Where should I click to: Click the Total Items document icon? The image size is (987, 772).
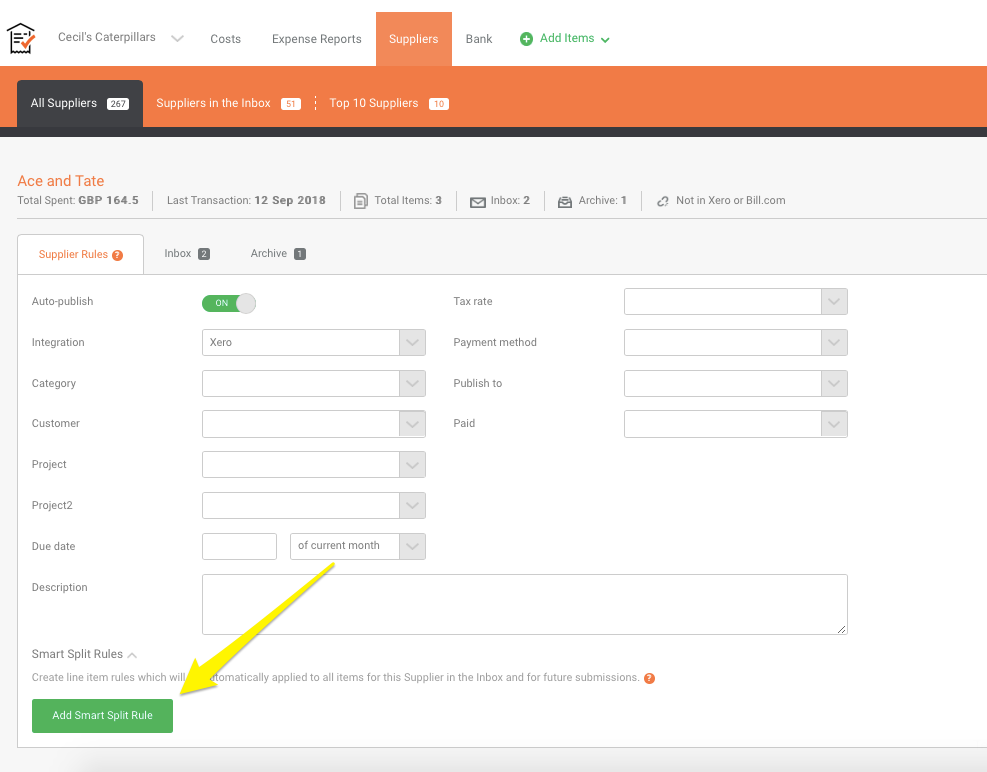point(361,201)
